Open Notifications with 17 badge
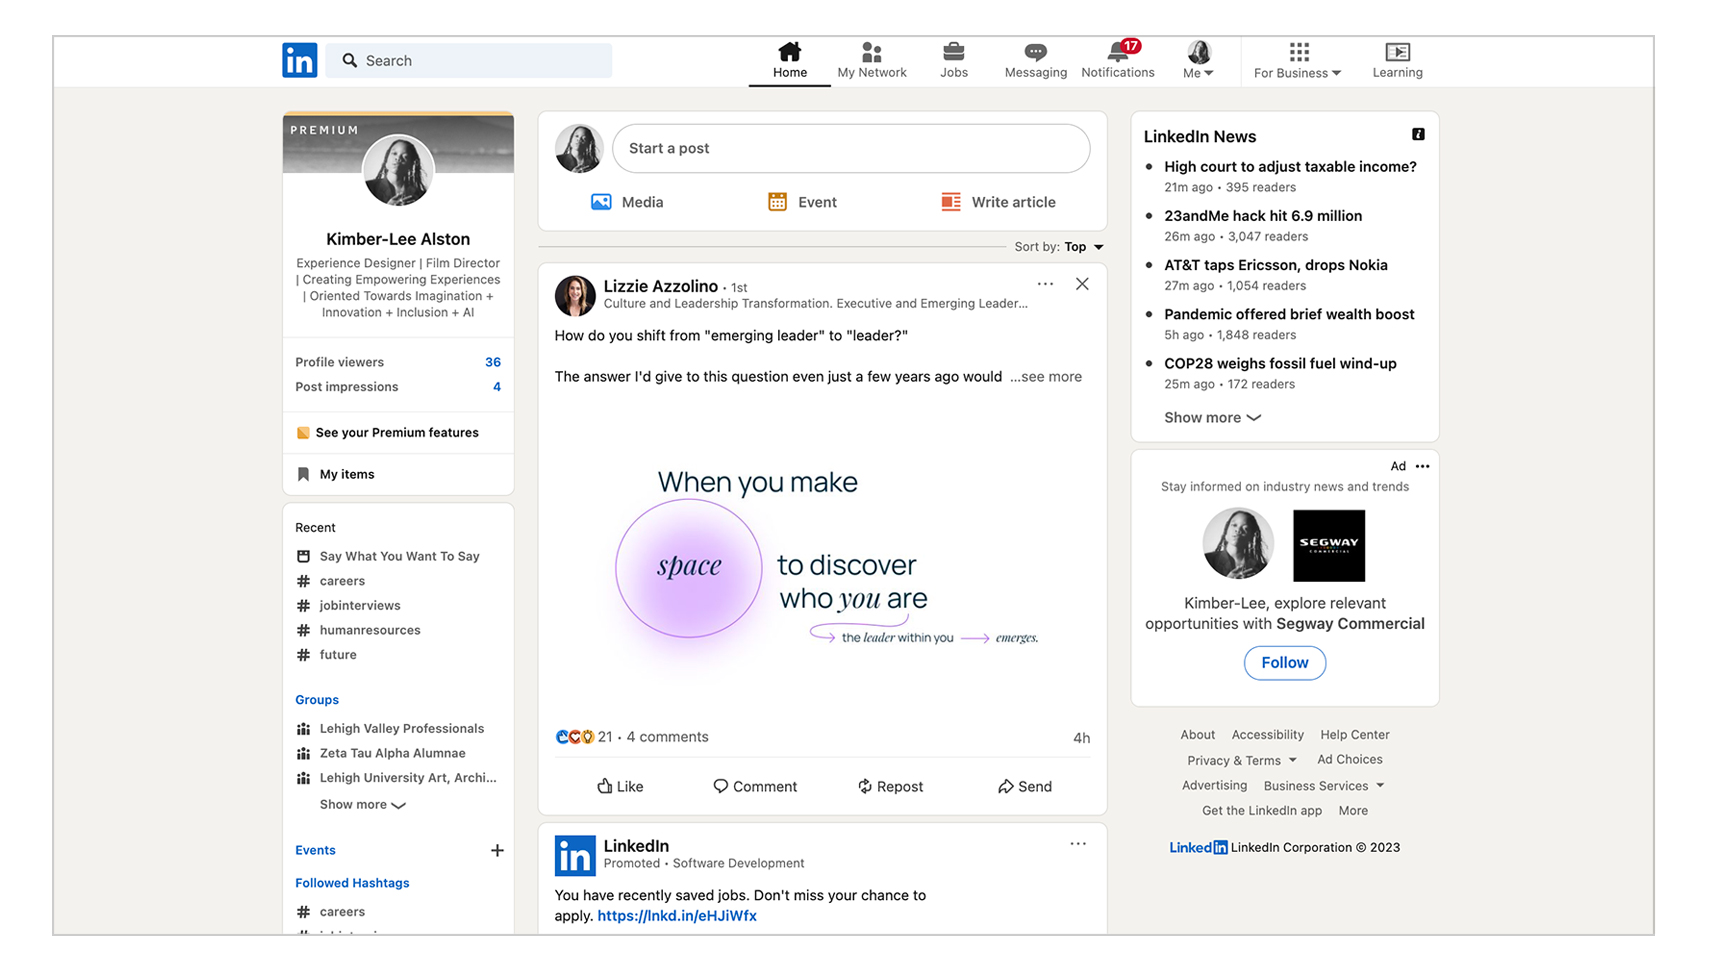 [x=1118, y=61]
